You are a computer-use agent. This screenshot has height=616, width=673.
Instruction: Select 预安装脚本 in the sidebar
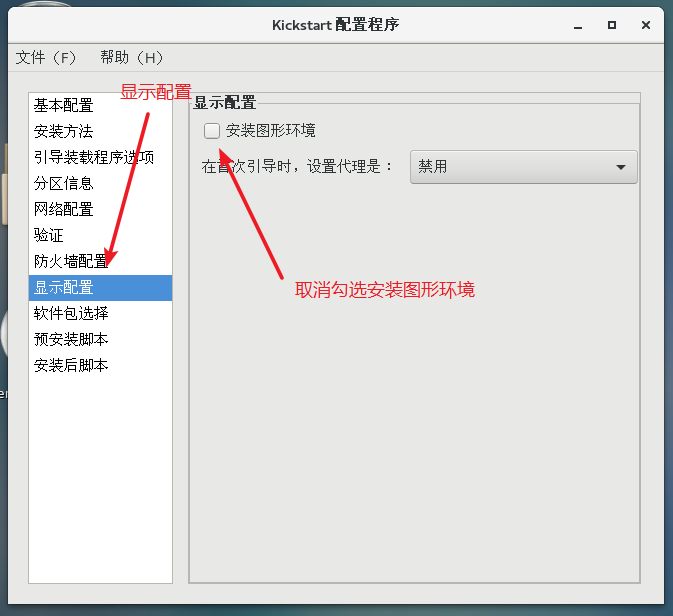coord(100,340)
